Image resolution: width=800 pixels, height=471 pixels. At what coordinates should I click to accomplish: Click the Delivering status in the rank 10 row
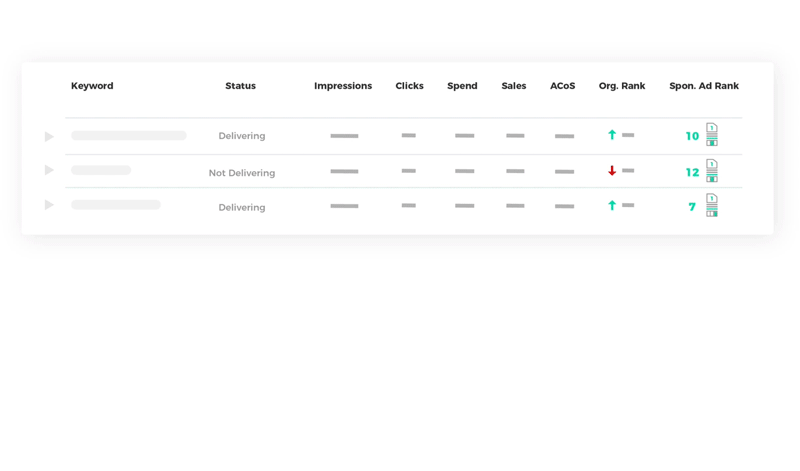242,136
